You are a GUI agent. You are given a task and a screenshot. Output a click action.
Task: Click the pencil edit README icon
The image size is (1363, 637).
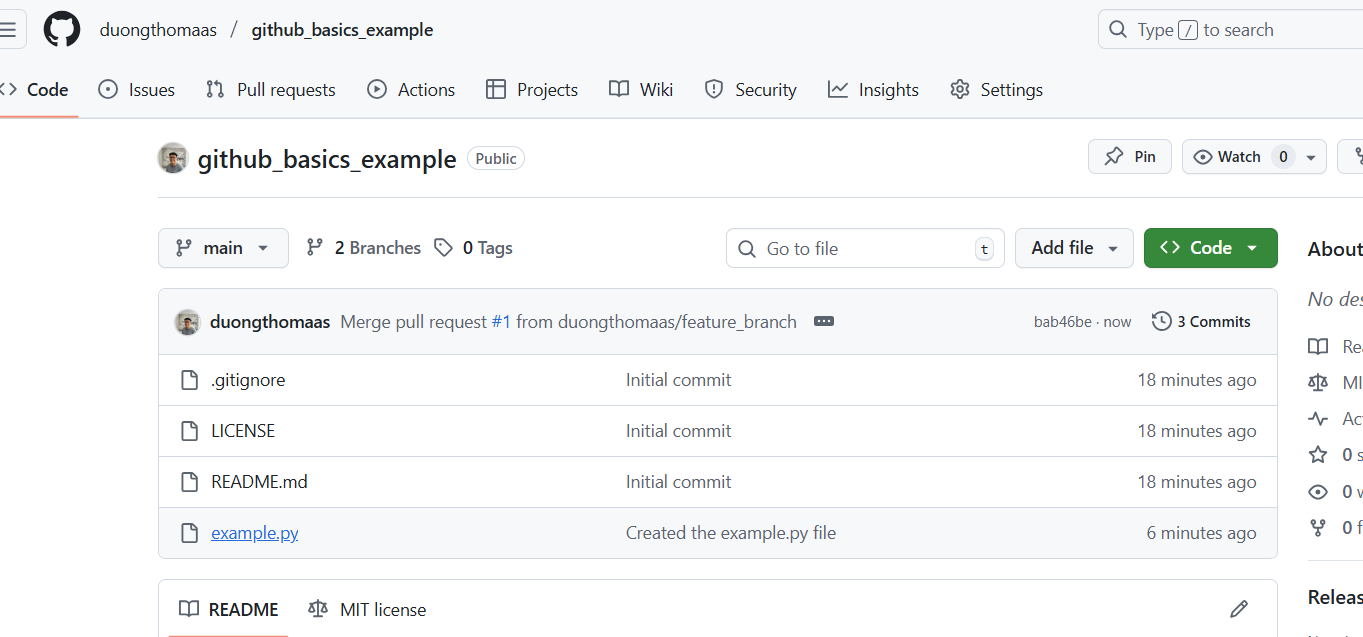click(1239, 609)
